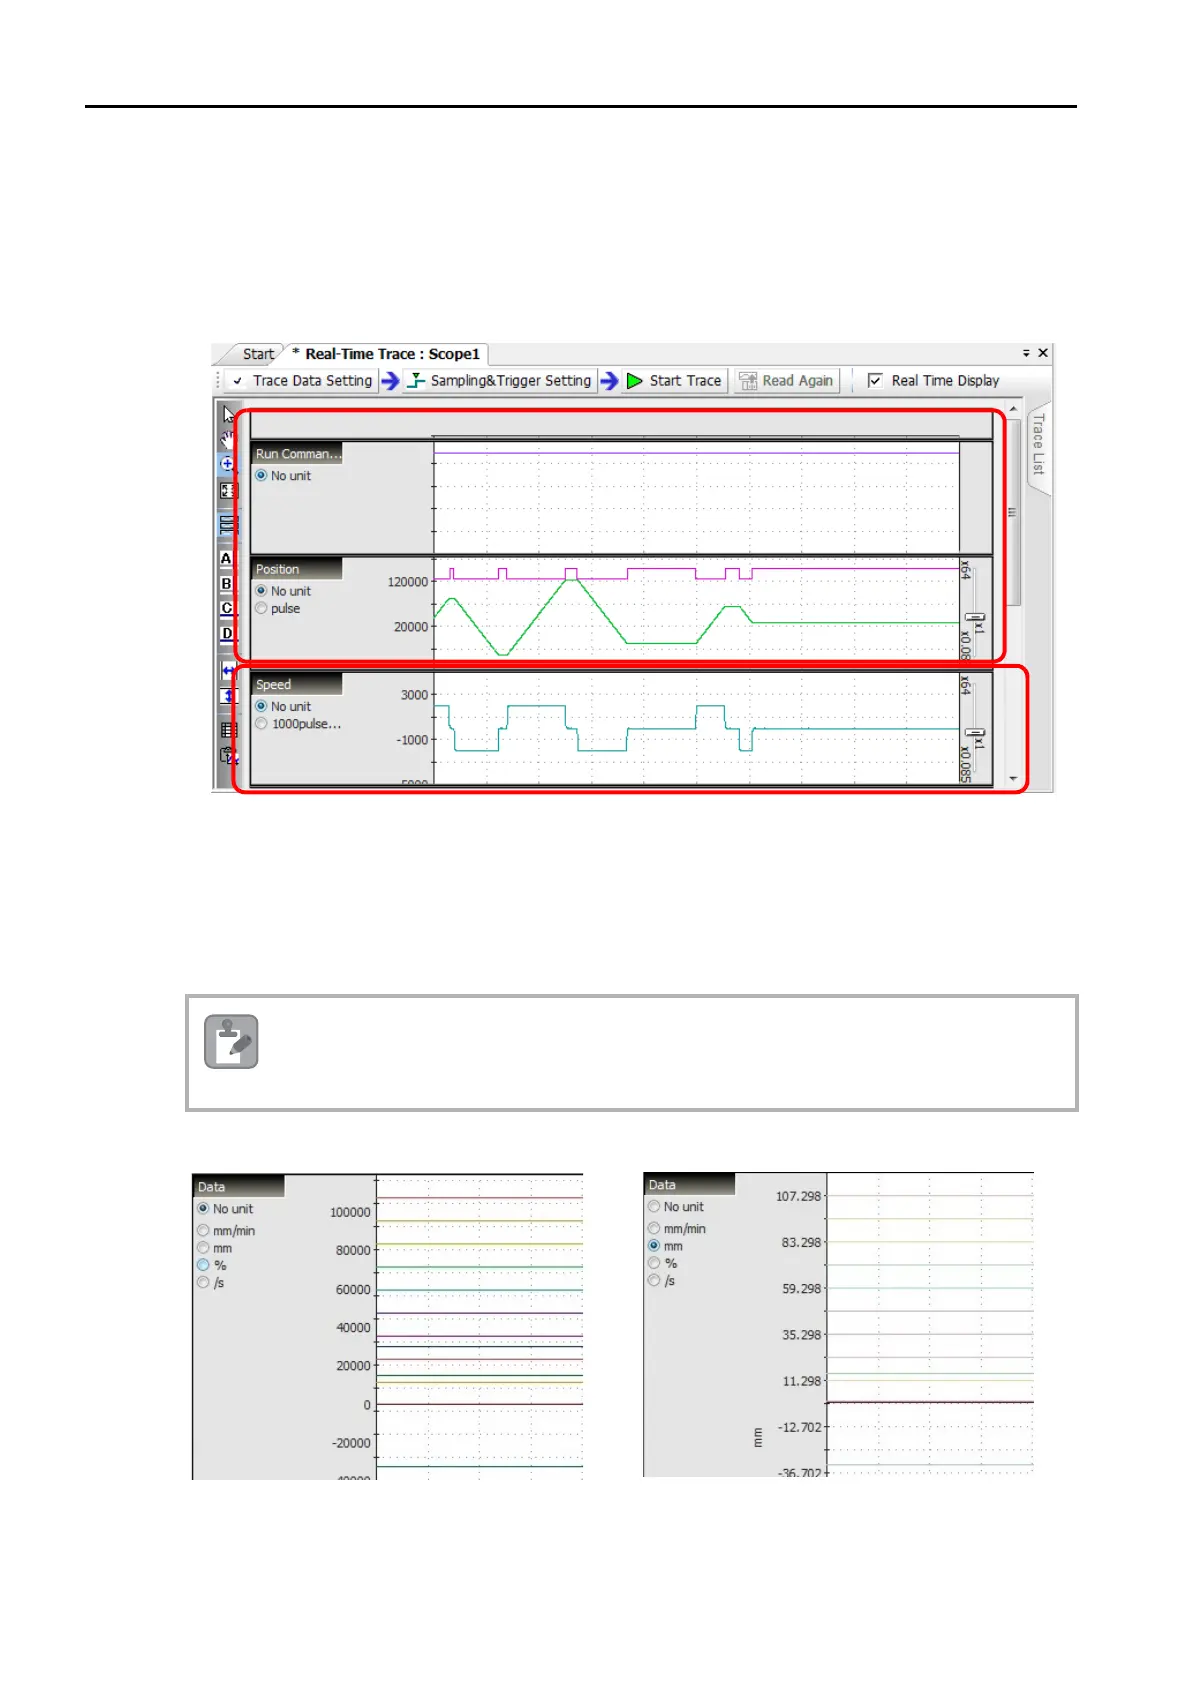This screenshot has height=1684, width=1190.
Task: Click the fit-to-window expand icon
Action: 228,490
